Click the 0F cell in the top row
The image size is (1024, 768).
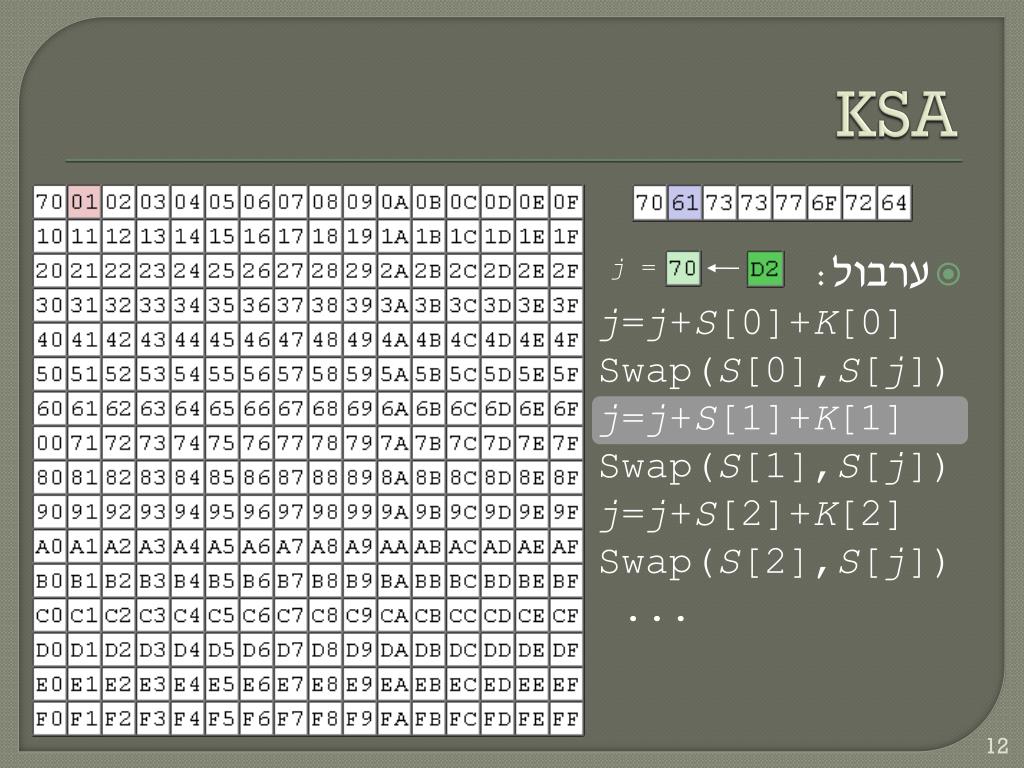point(566,202)
